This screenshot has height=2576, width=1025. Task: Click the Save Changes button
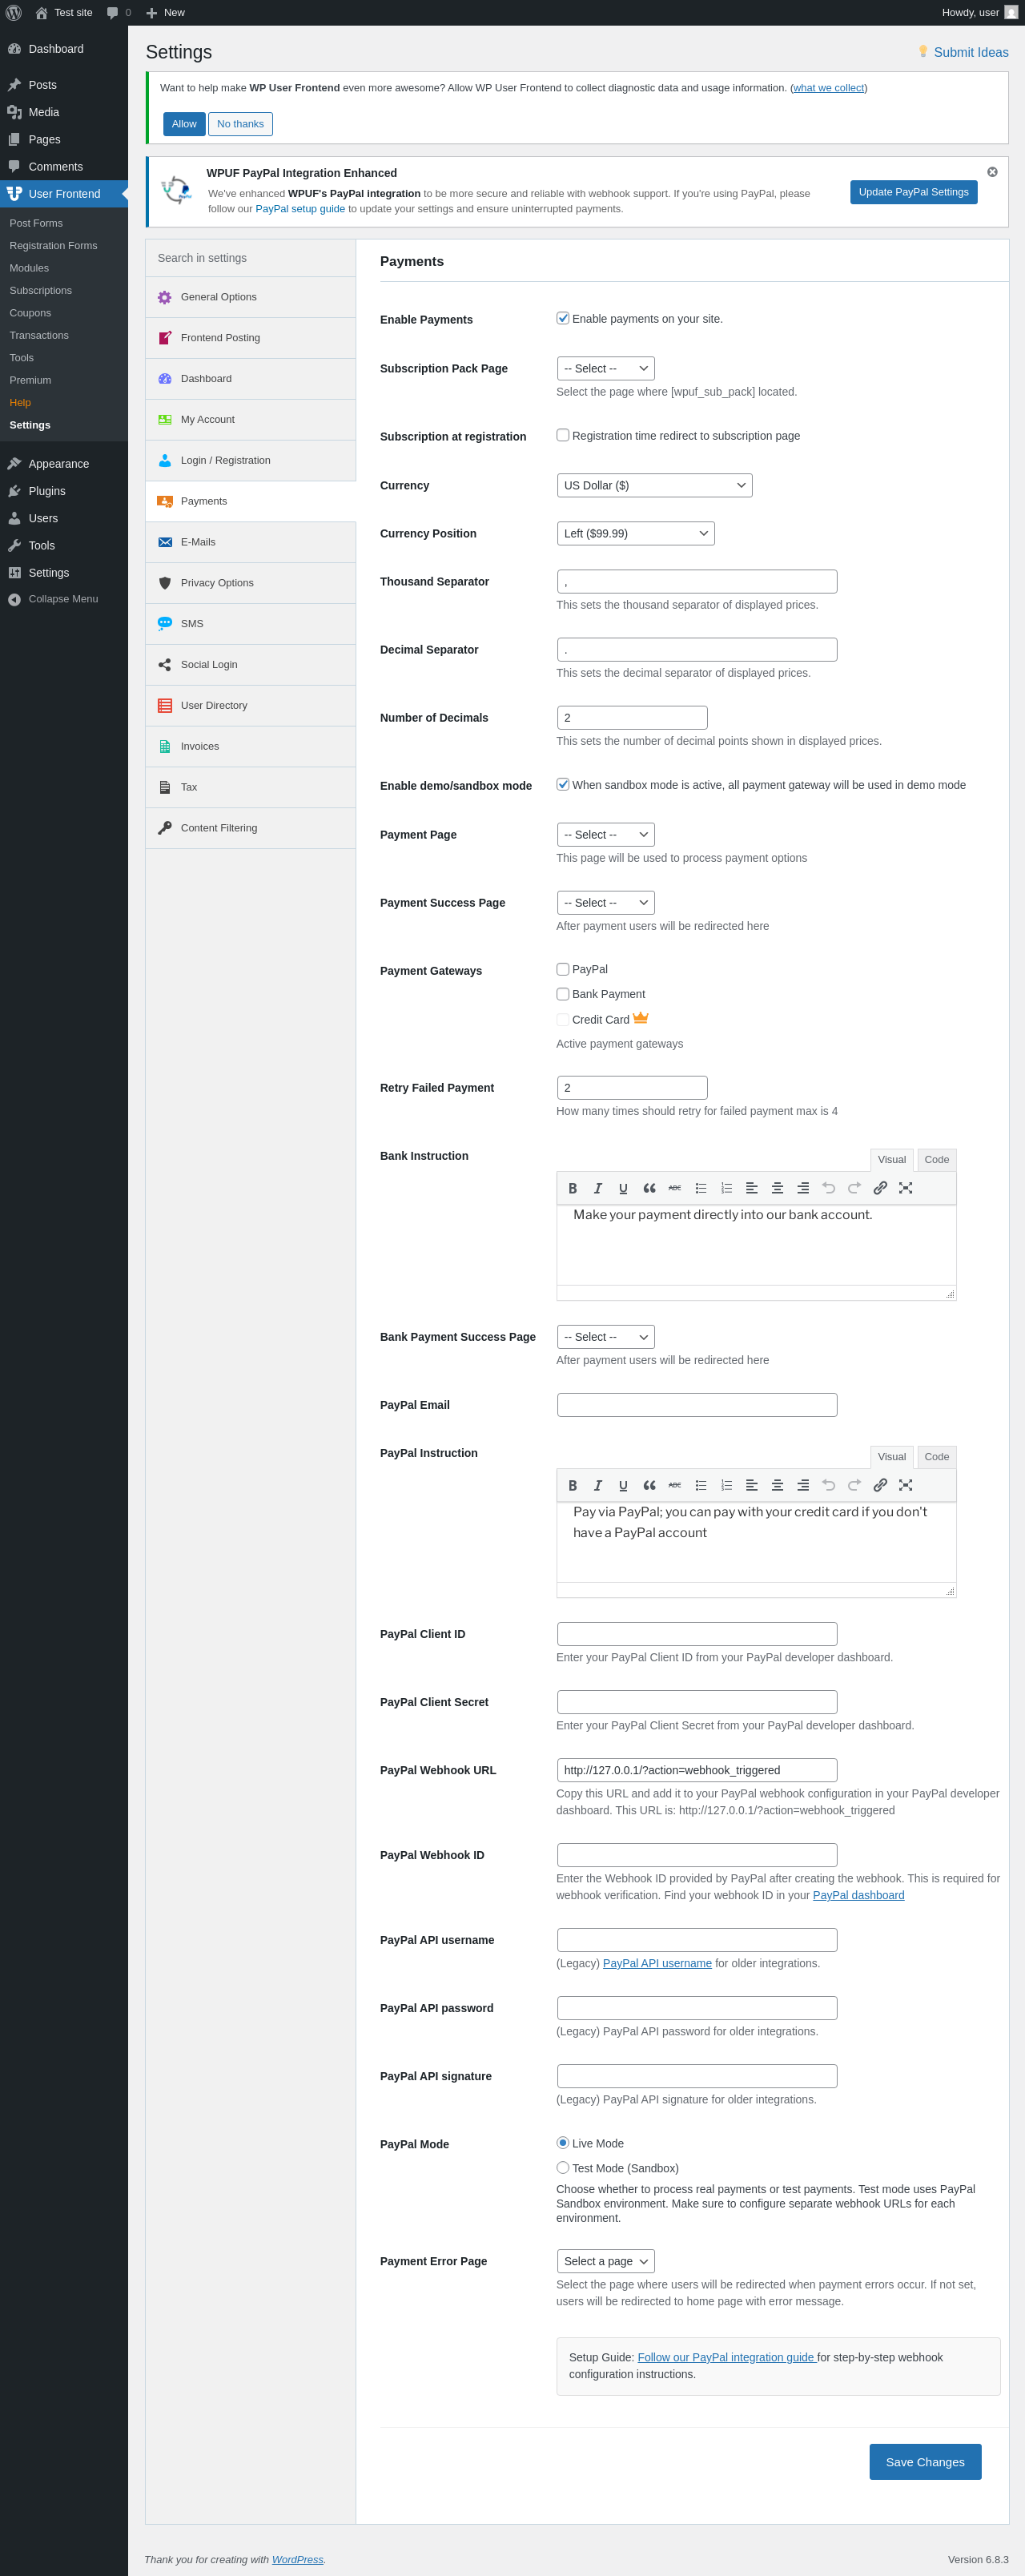click(x=924, y=2461)
